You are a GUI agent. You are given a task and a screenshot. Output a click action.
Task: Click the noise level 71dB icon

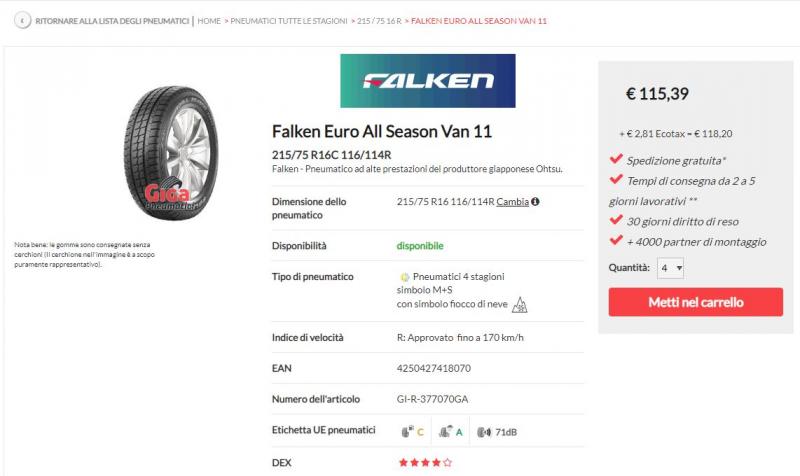[x=484, y=432]
